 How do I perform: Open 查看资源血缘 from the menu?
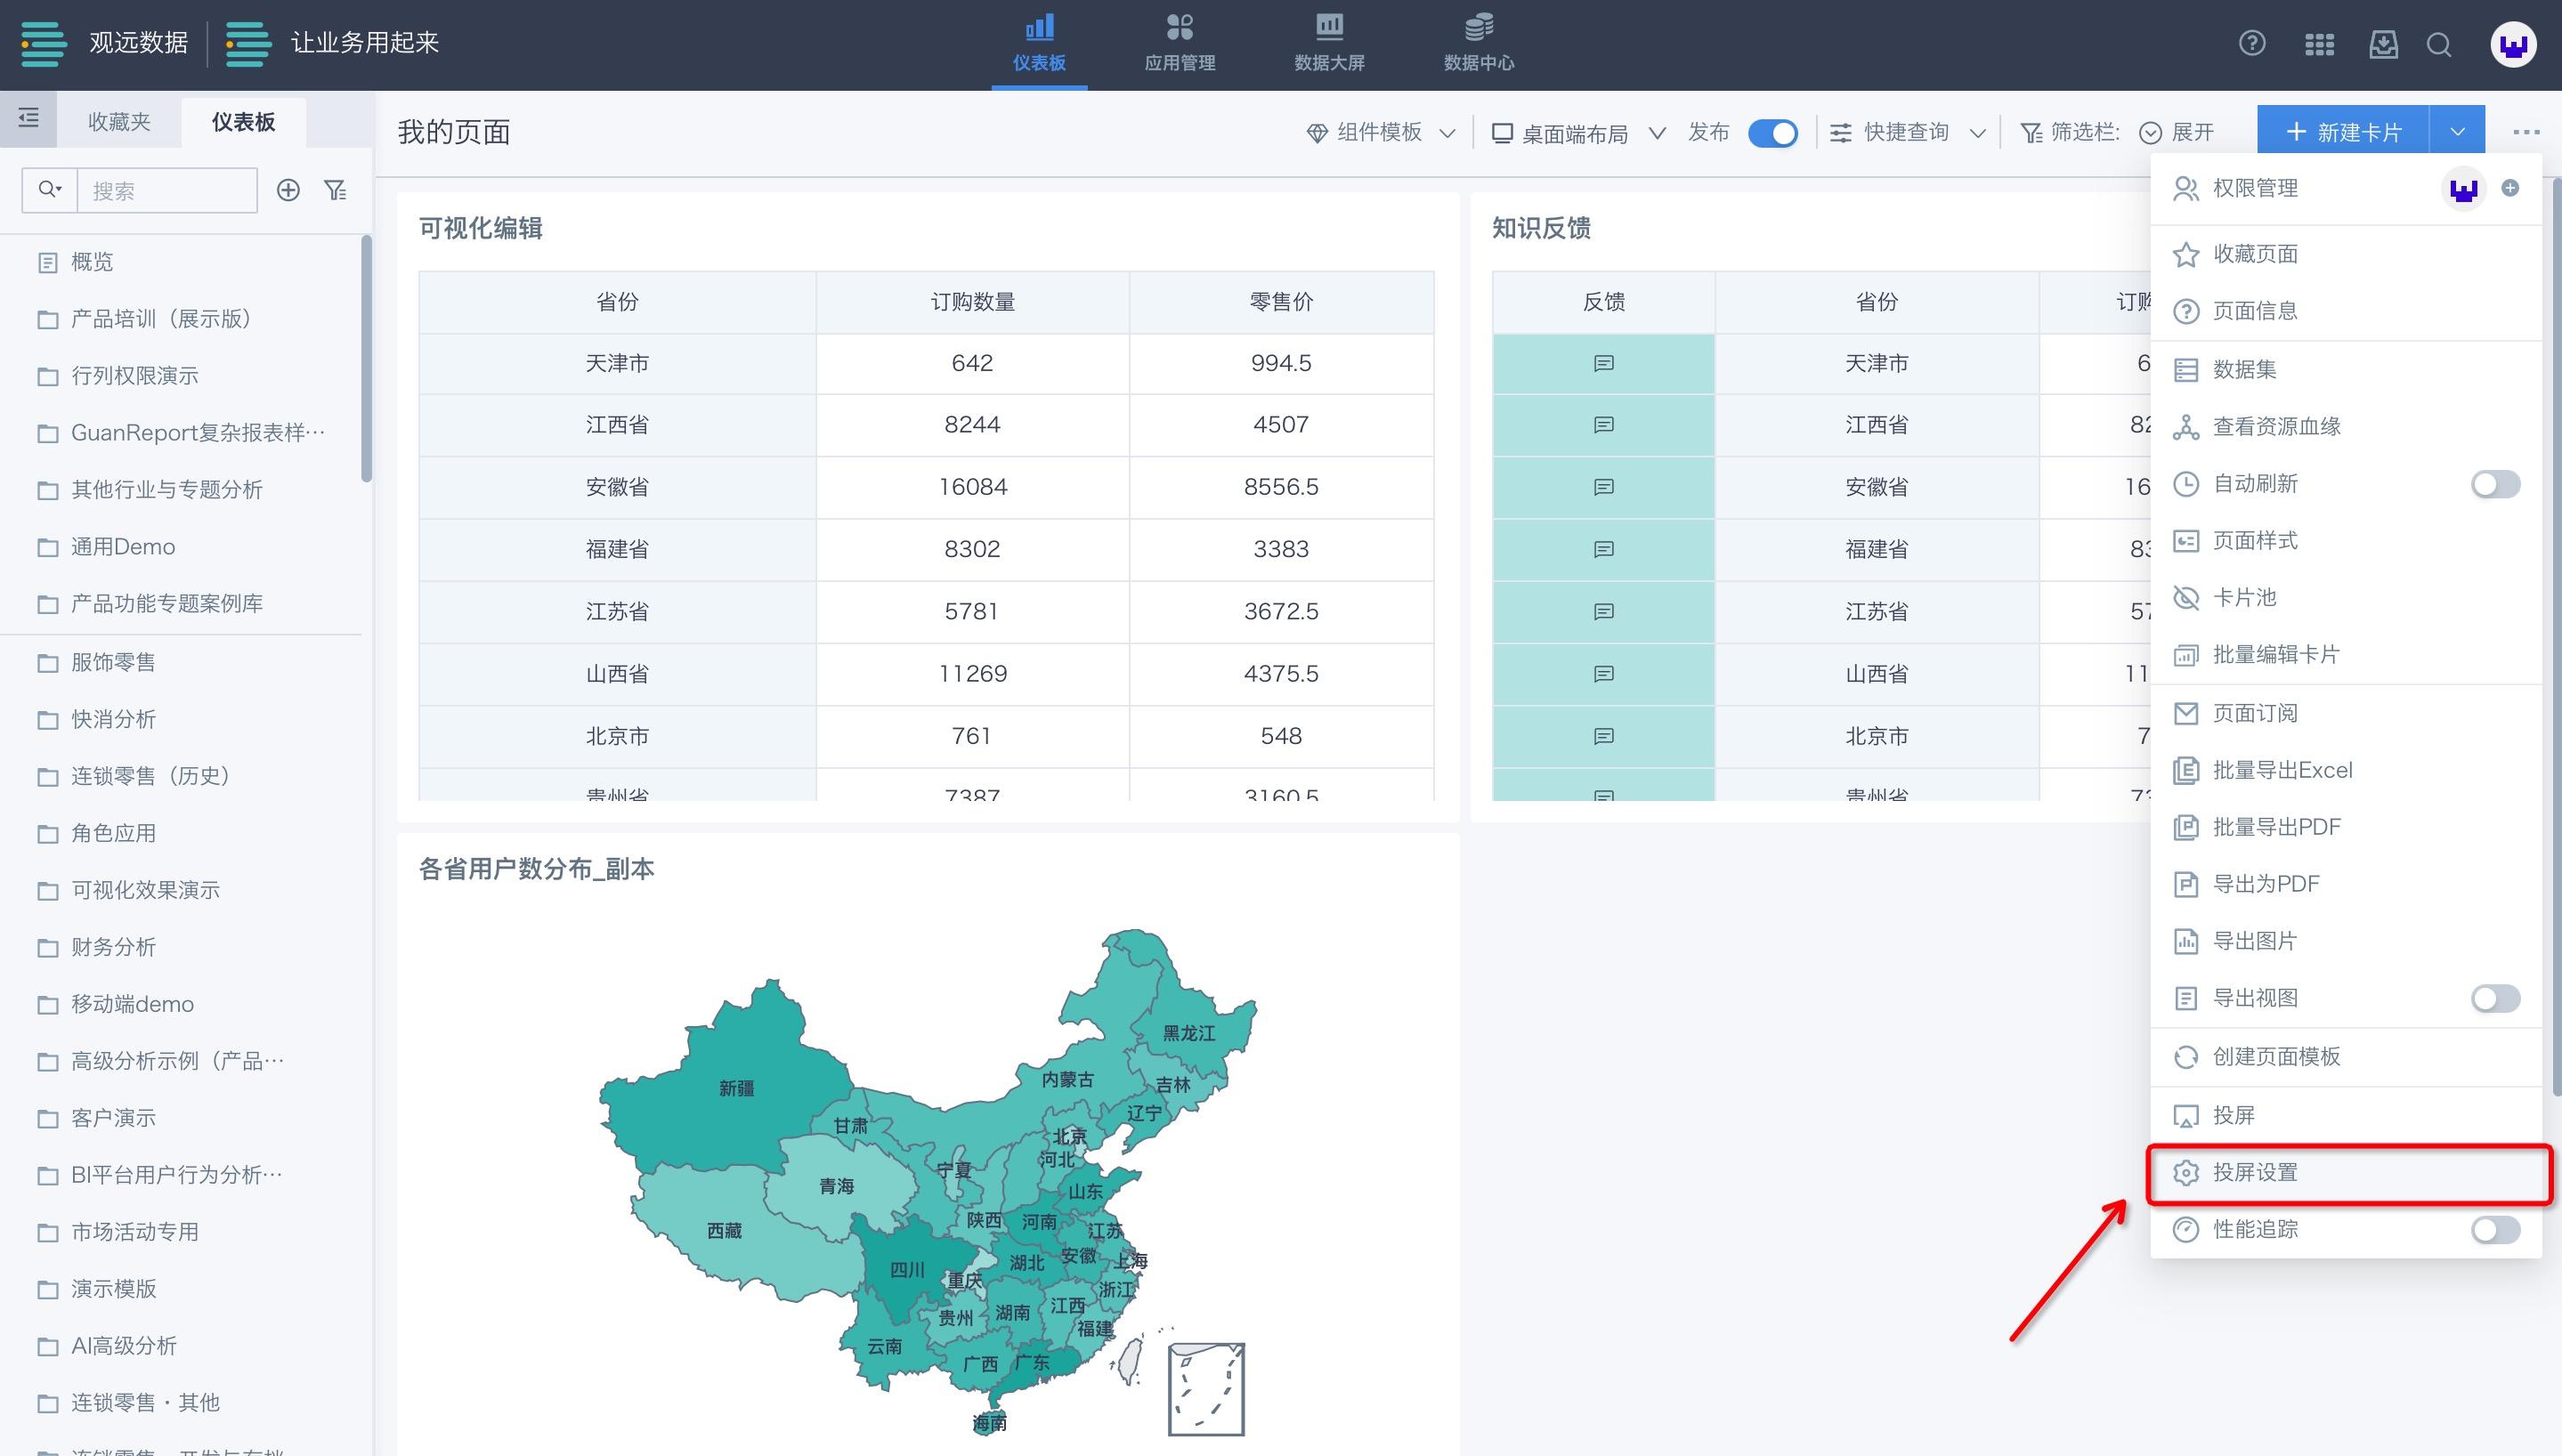coord(2346,427)
